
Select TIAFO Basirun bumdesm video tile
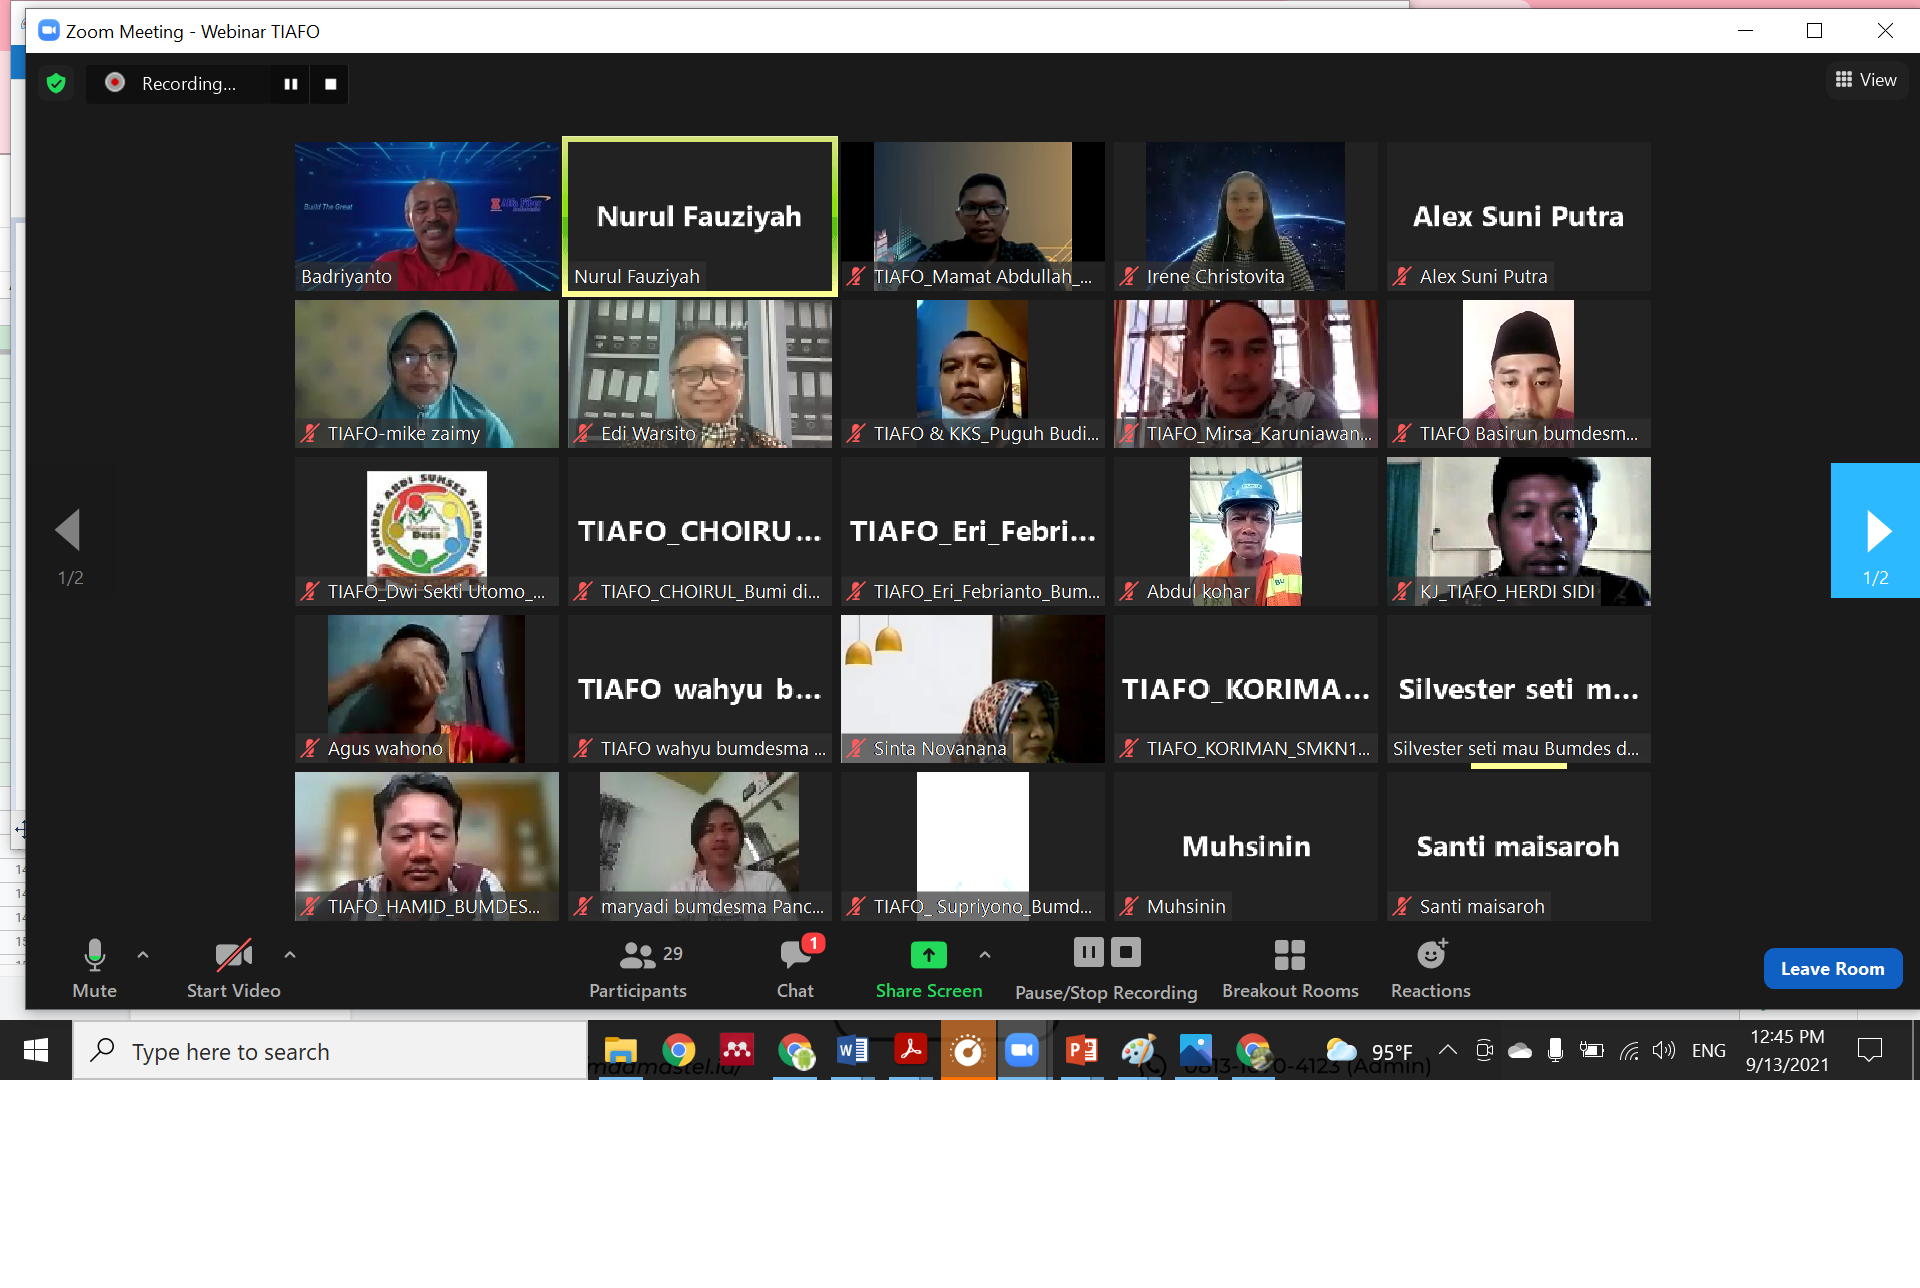click(1518, 374)
